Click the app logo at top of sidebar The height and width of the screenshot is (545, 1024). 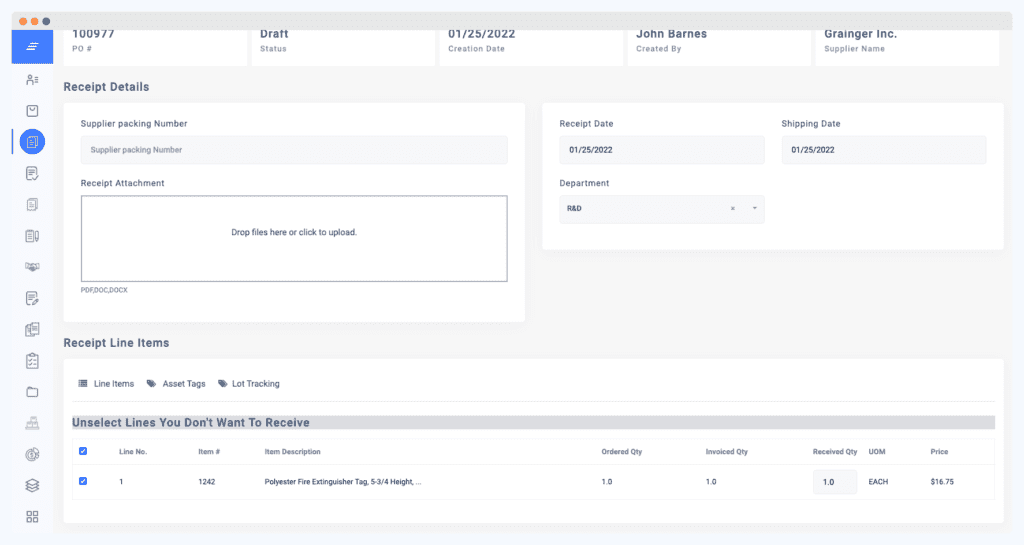(x=32, y=47)
